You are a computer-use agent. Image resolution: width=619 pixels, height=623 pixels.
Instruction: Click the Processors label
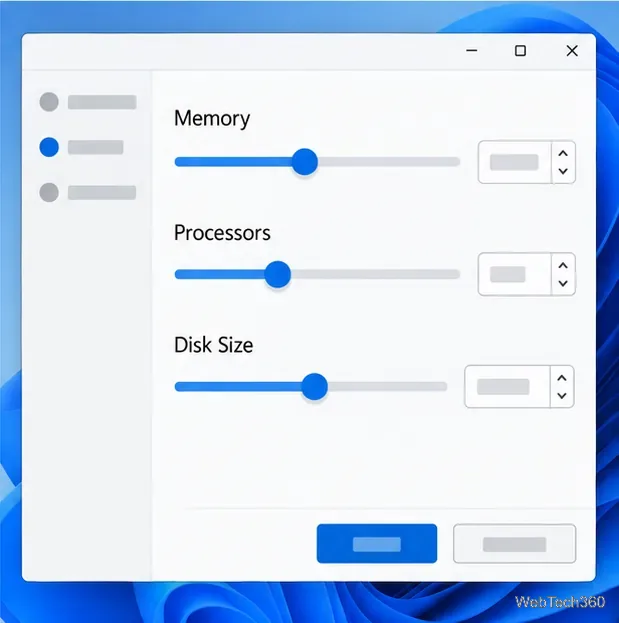click(222, 232)
